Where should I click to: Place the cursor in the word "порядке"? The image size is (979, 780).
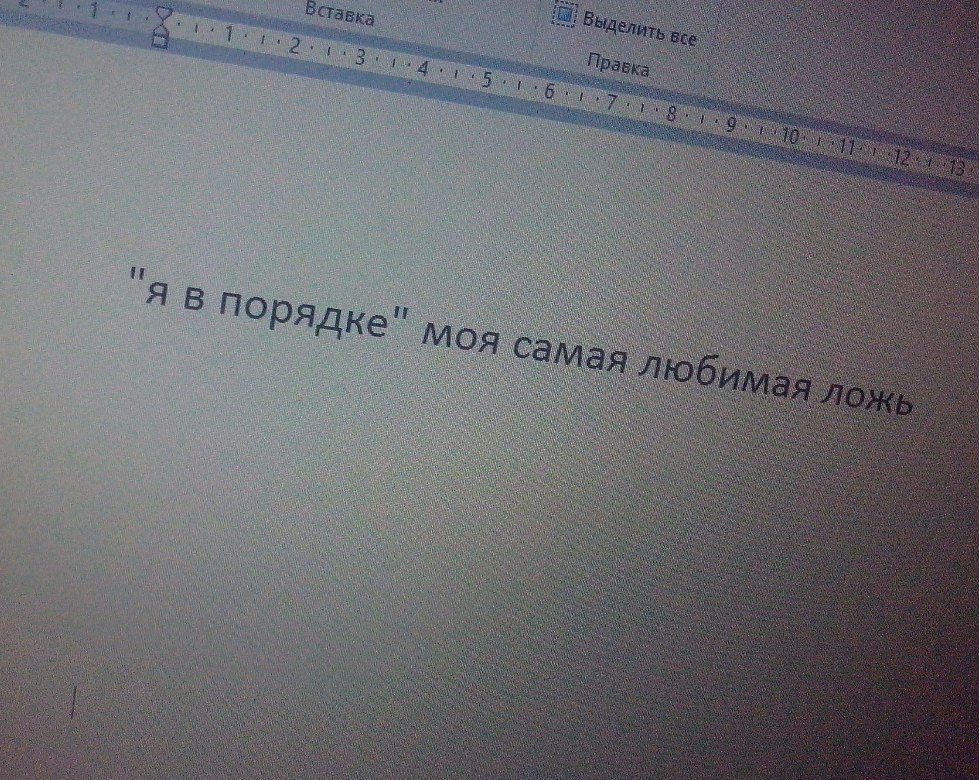(x=303, y=315)
